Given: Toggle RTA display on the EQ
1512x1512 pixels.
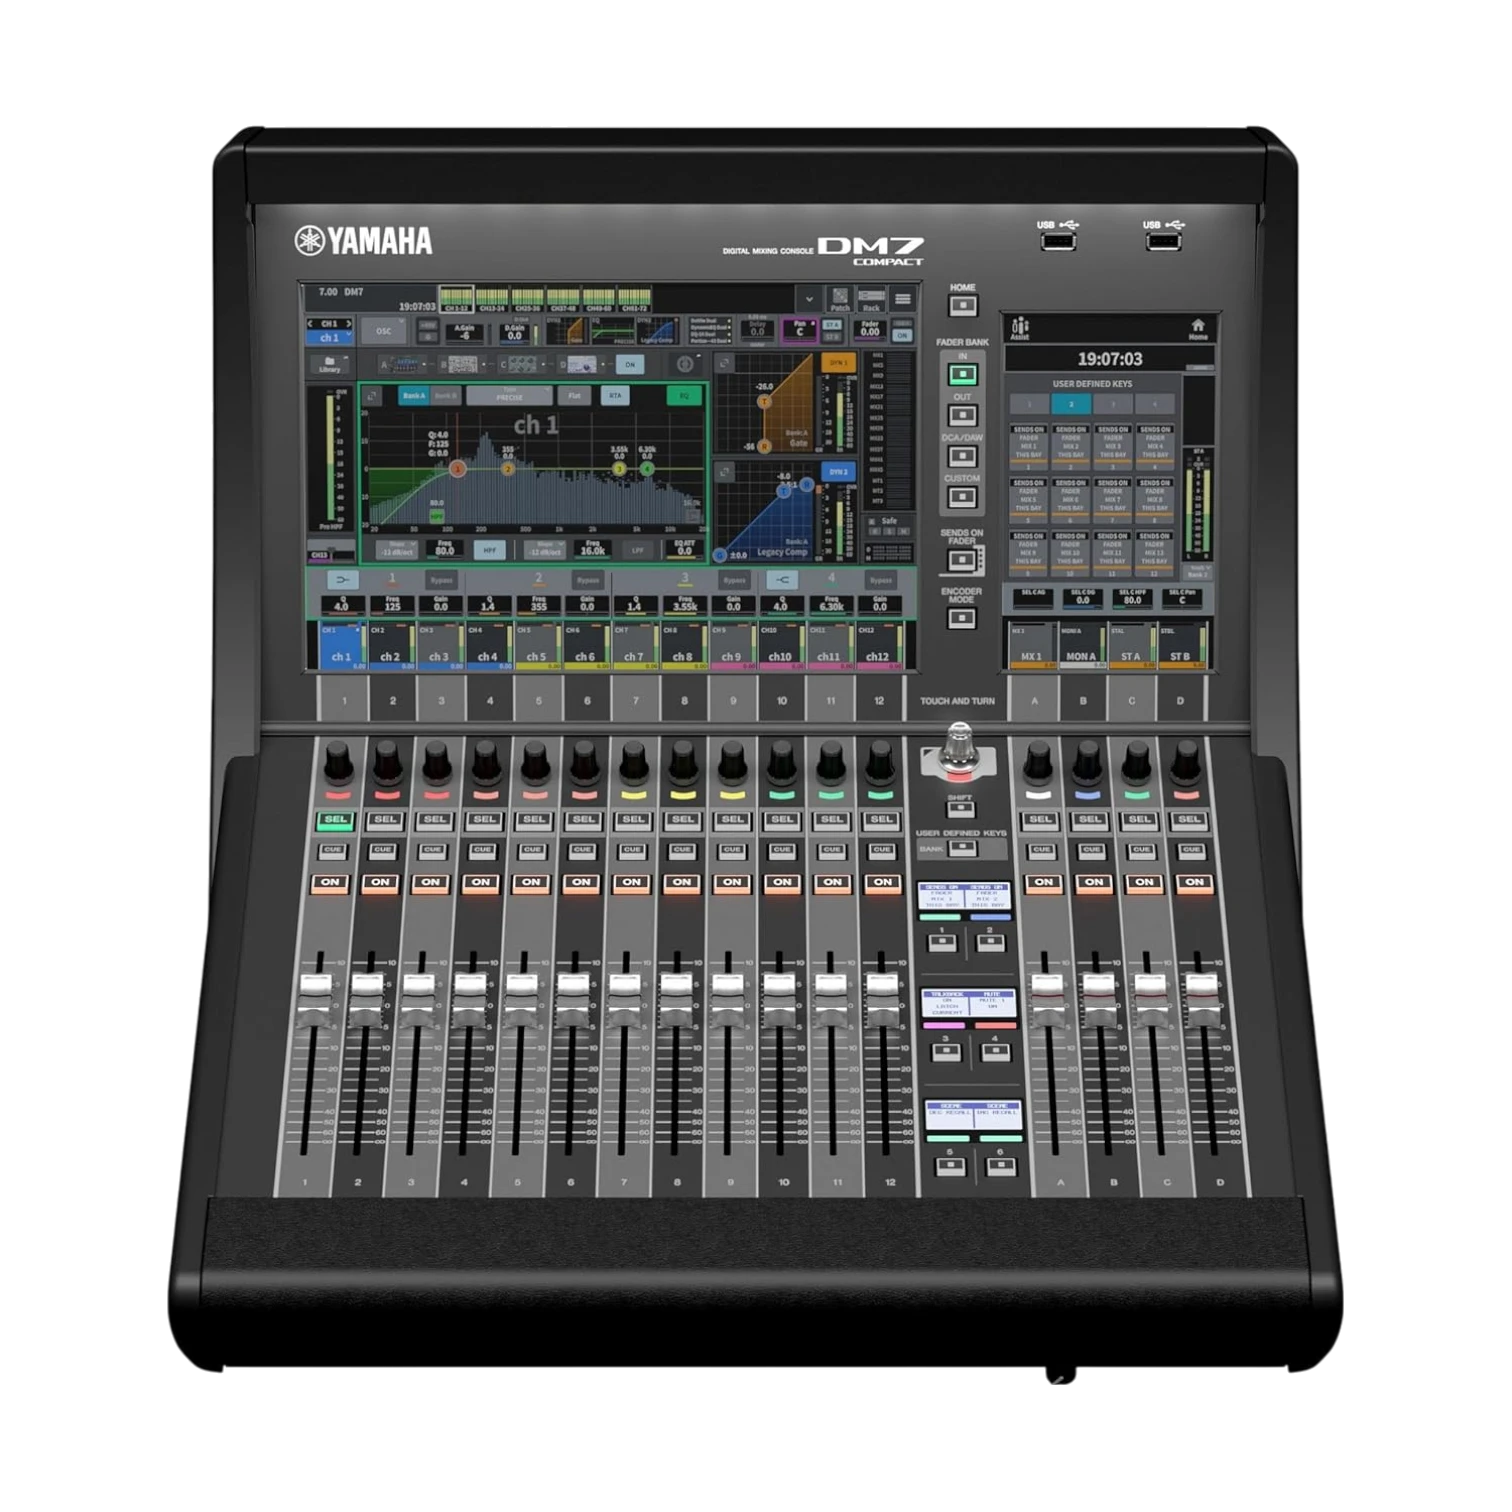Looking at the screenshot, I should click(x=615, y=396).
